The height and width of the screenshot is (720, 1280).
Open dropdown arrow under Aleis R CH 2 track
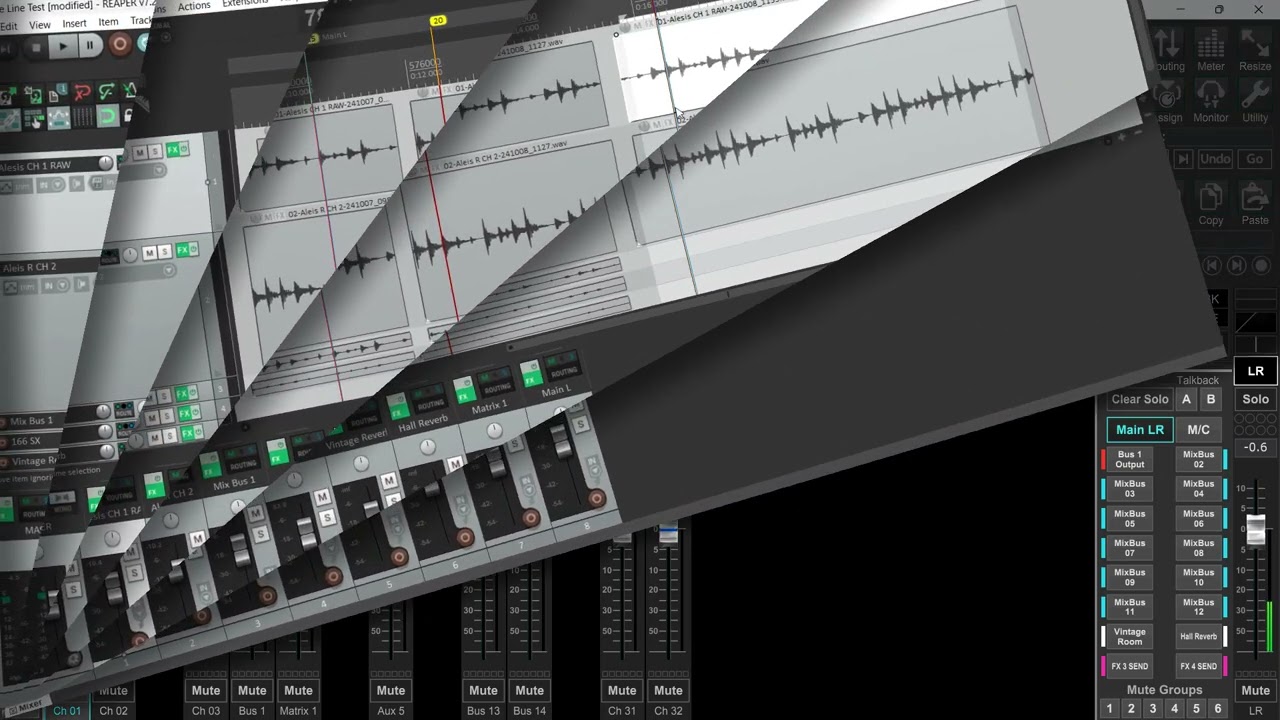point(168,270)
